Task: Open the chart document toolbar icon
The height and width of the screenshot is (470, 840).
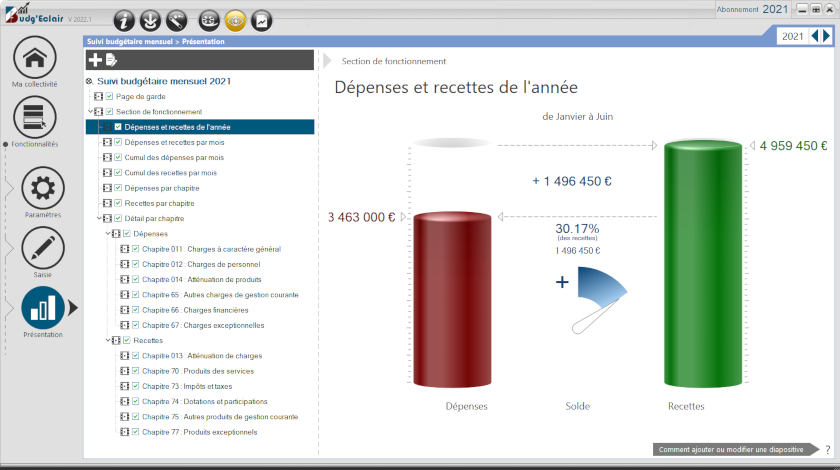Action: [x=262, y=21]
